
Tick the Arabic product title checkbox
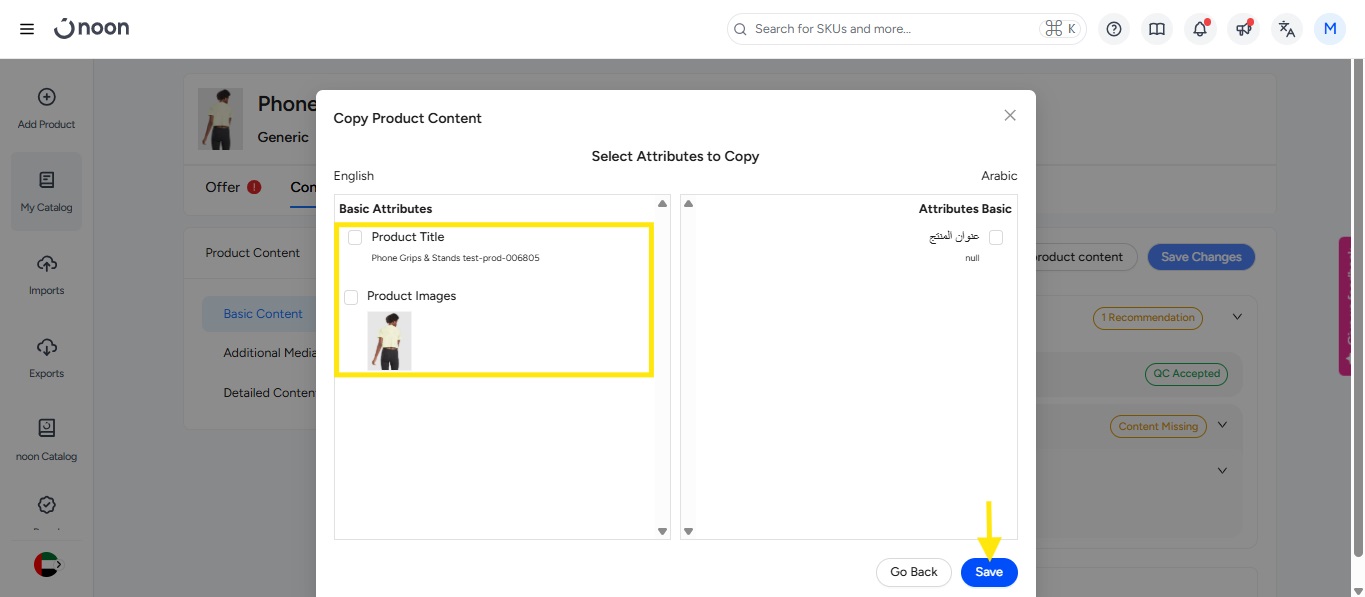coord(995,238)
